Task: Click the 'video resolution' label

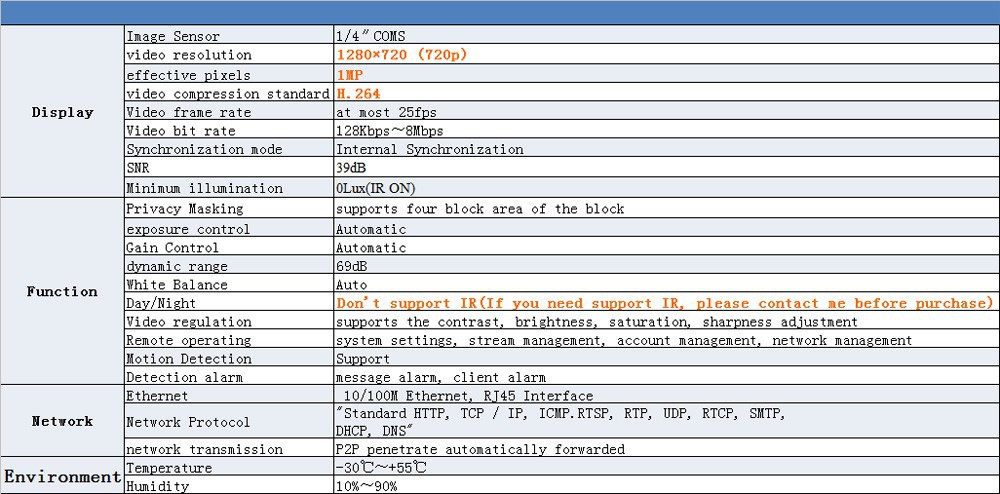Action: (x=189, y=55)
